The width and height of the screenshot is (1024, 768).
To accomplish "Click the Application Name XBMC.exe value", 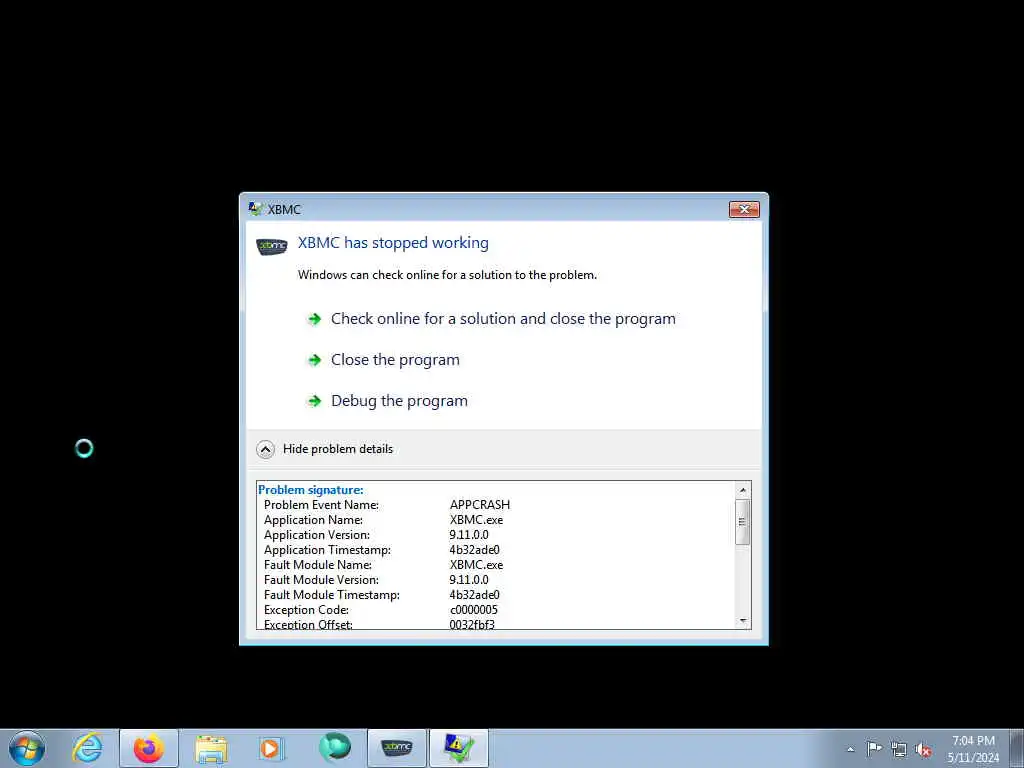I will point(476,520).
